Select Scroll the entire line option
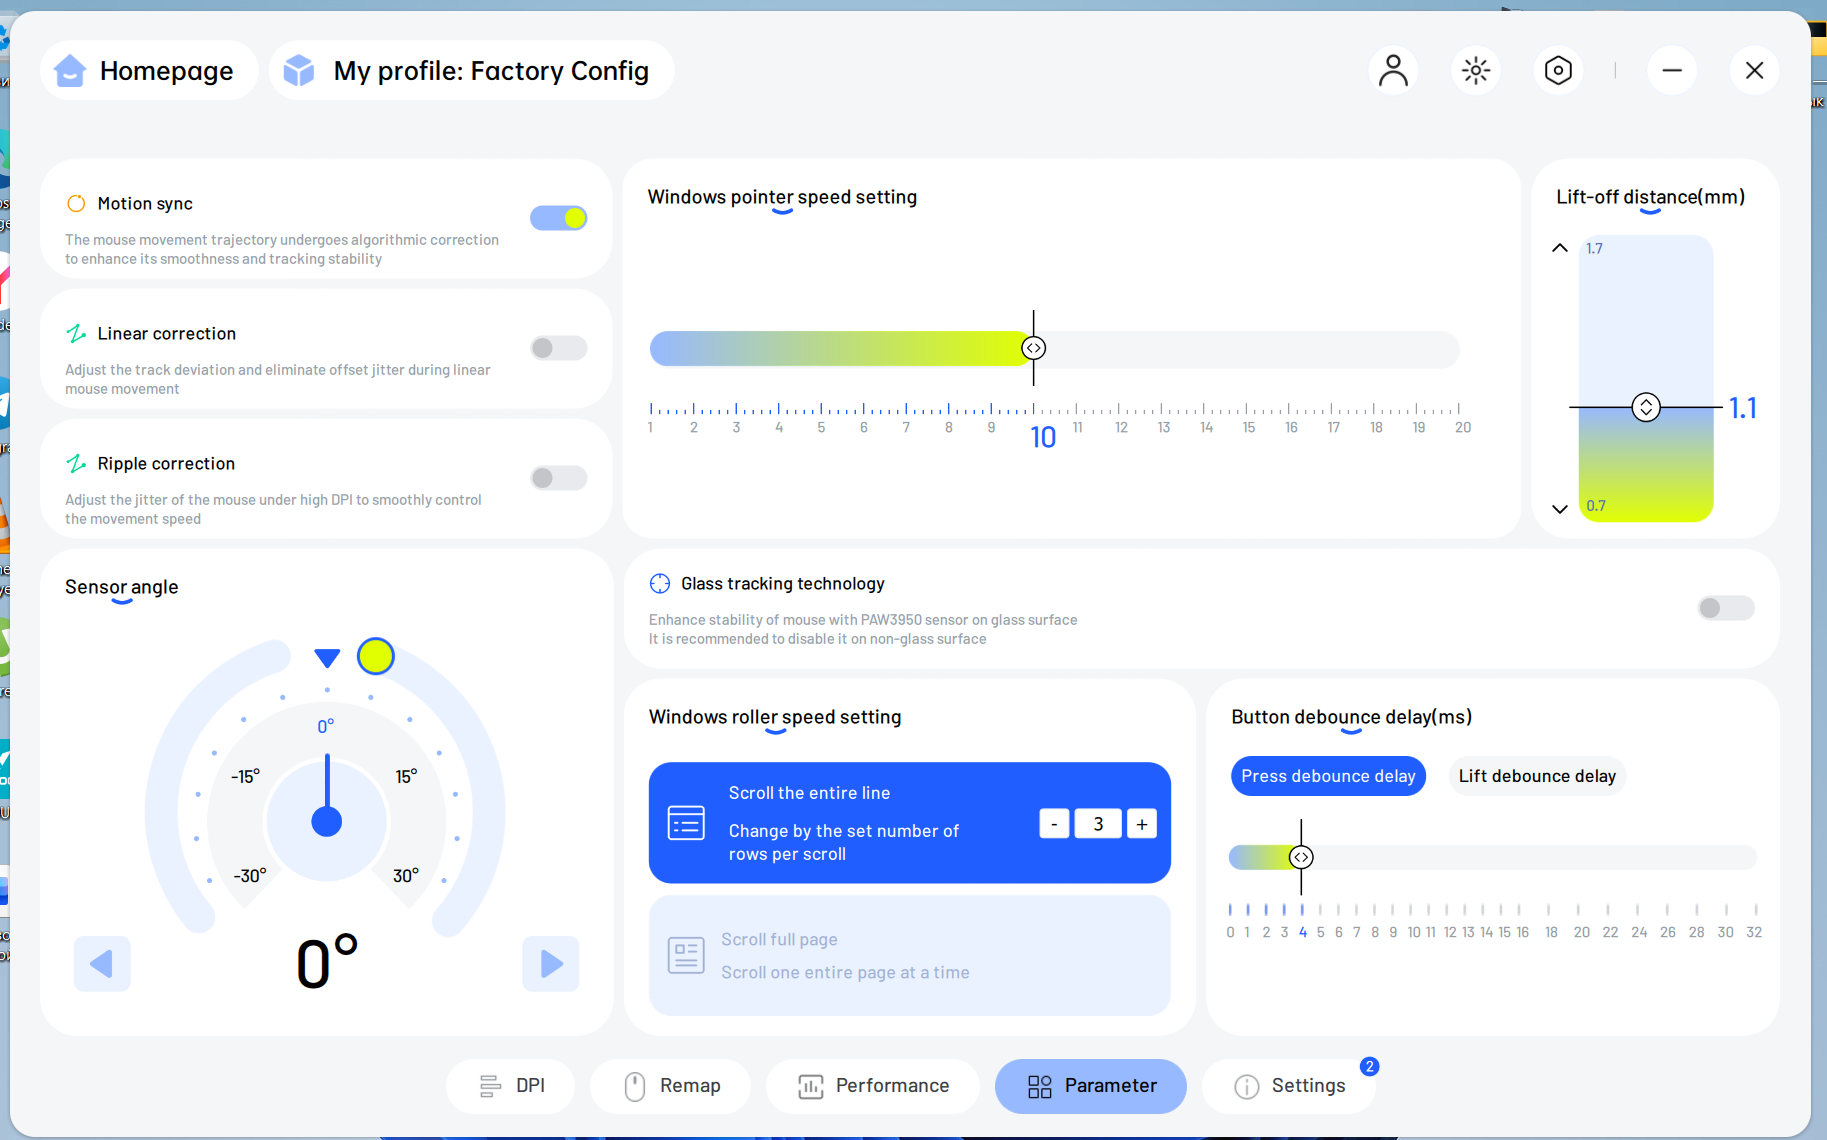The image size is (1827, 1140). pyautogui.click(x=910, y=823)
